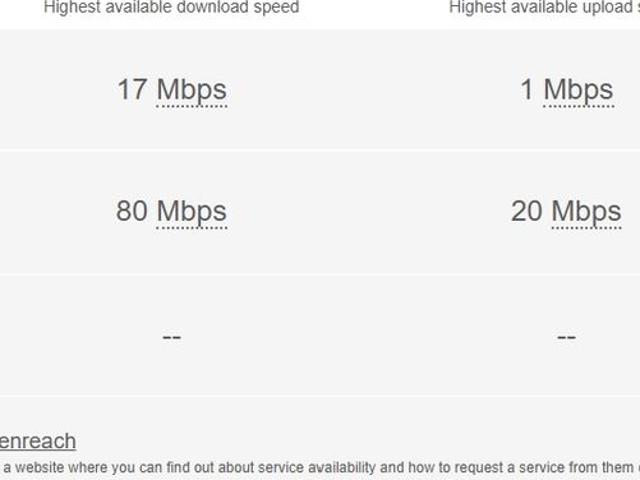Click the Mbps abbreviation beside 20
This screenshot has width=640, height=480.
(586, 212)
